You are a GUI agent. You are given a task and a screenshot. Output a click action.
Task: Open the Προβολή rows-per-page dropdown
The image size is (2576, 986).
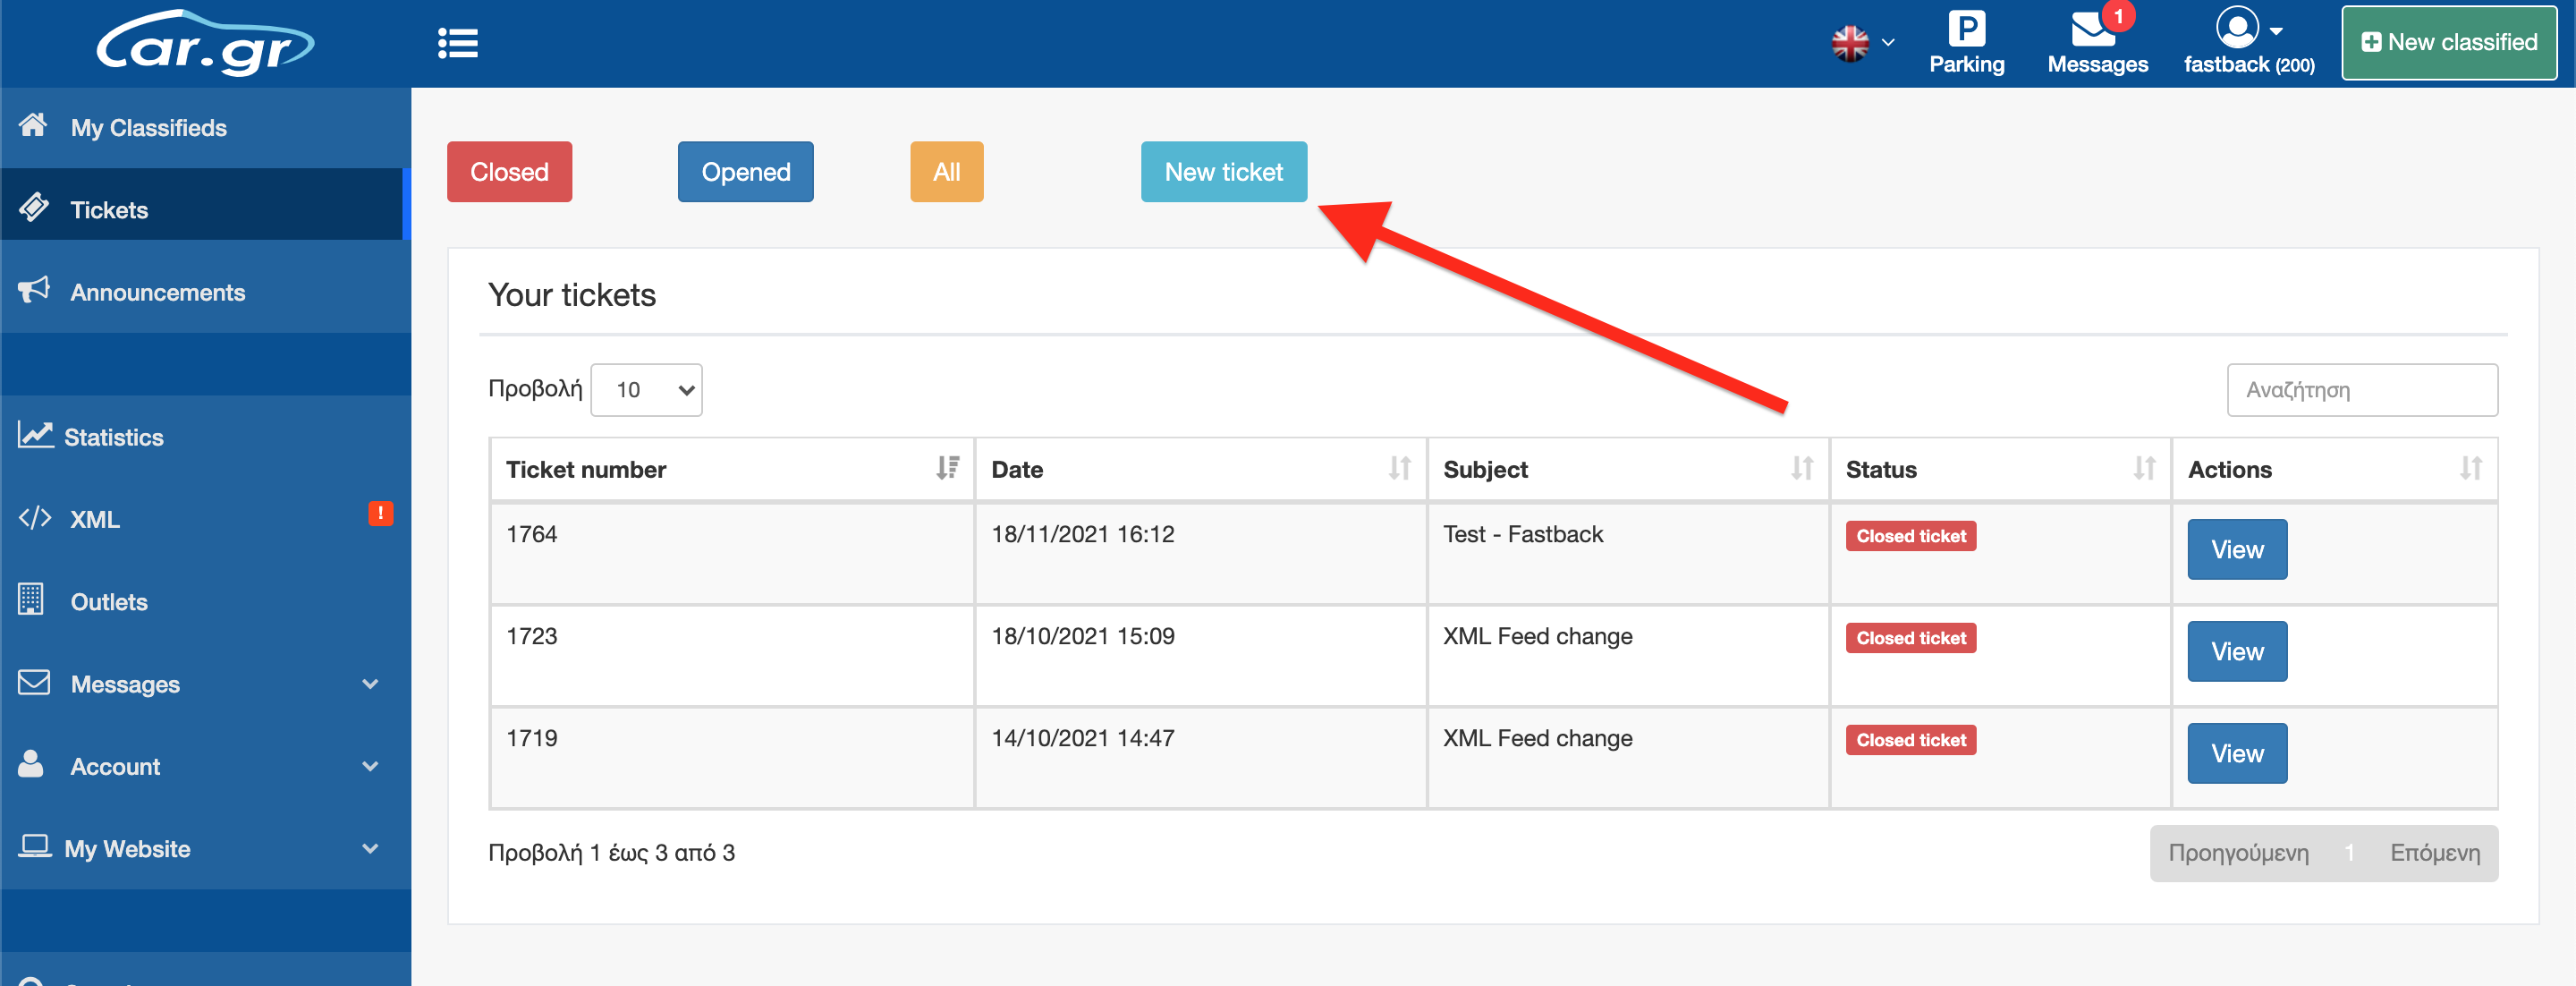[647, 390]
